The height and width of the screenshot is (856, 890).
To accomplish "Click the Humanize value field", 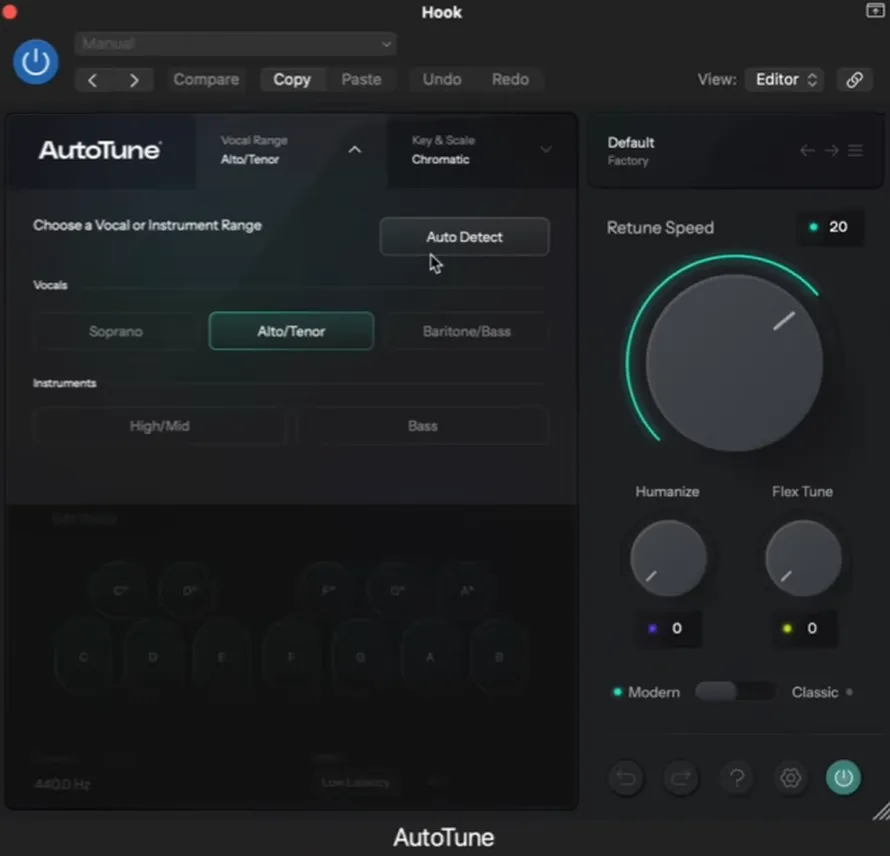I will (x=667, y=628).
